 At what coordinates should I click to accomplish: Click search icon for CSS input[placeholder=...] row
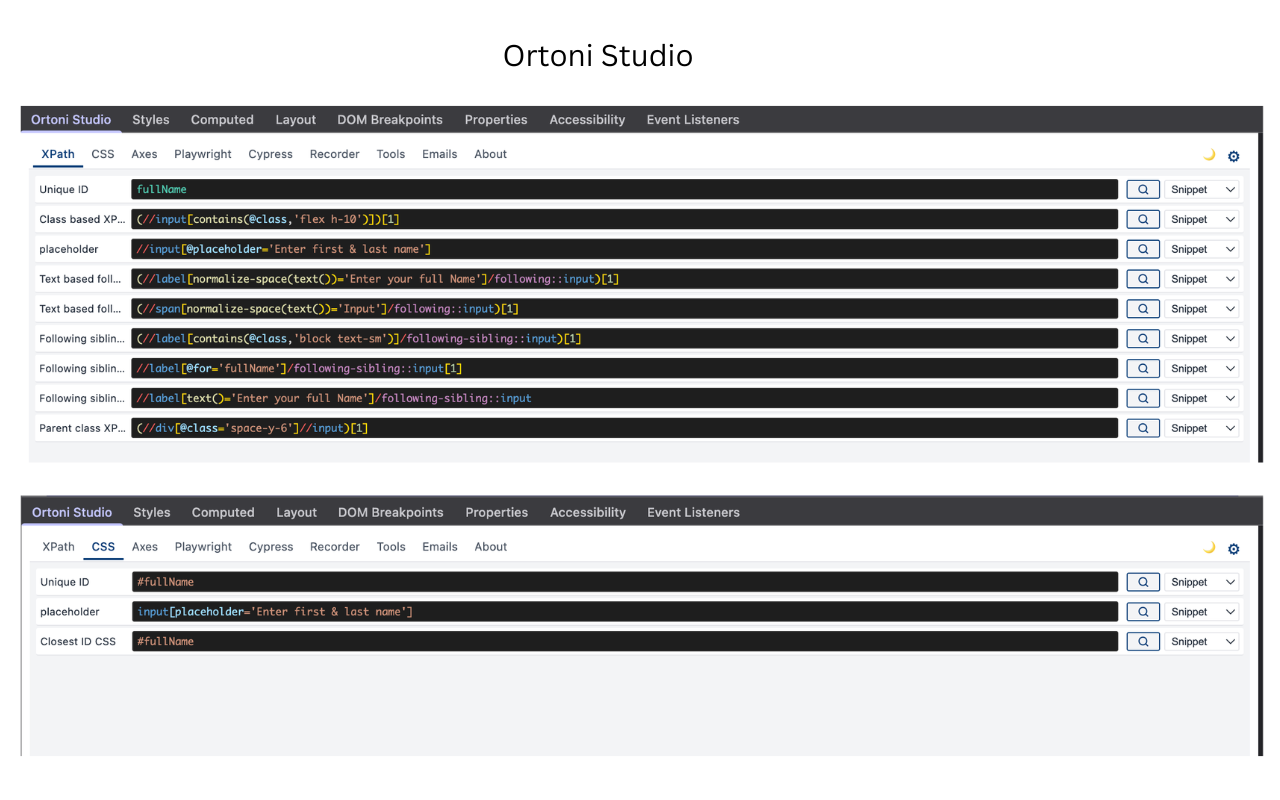(x=1143, y=612)
